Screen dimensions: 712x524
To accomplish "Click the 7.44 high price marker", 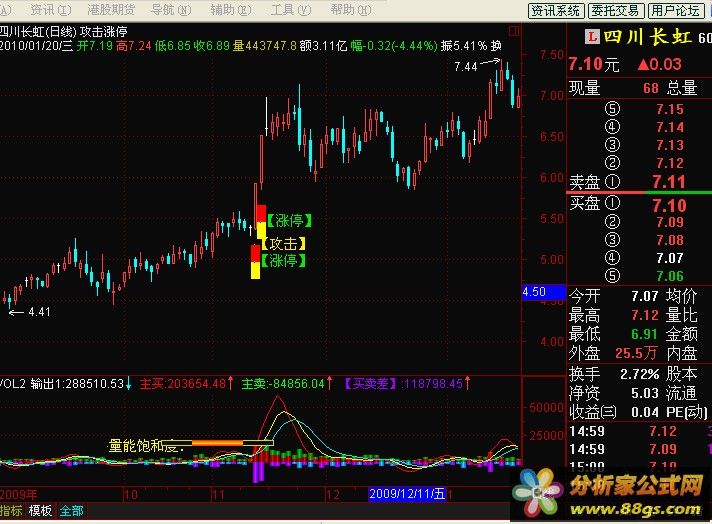I will click(x=466, y=67).
